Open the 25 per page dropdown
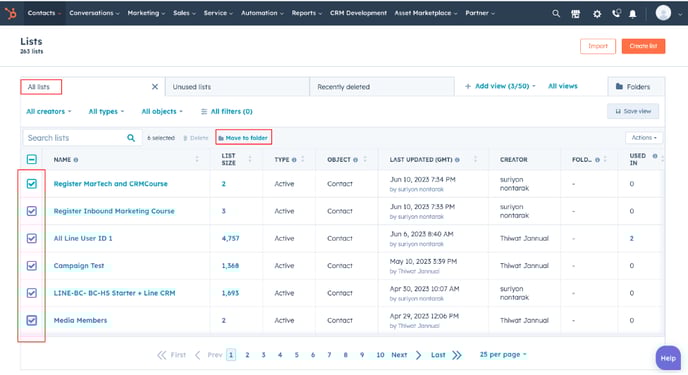688x375 pixels. click(x=503, y=354)
